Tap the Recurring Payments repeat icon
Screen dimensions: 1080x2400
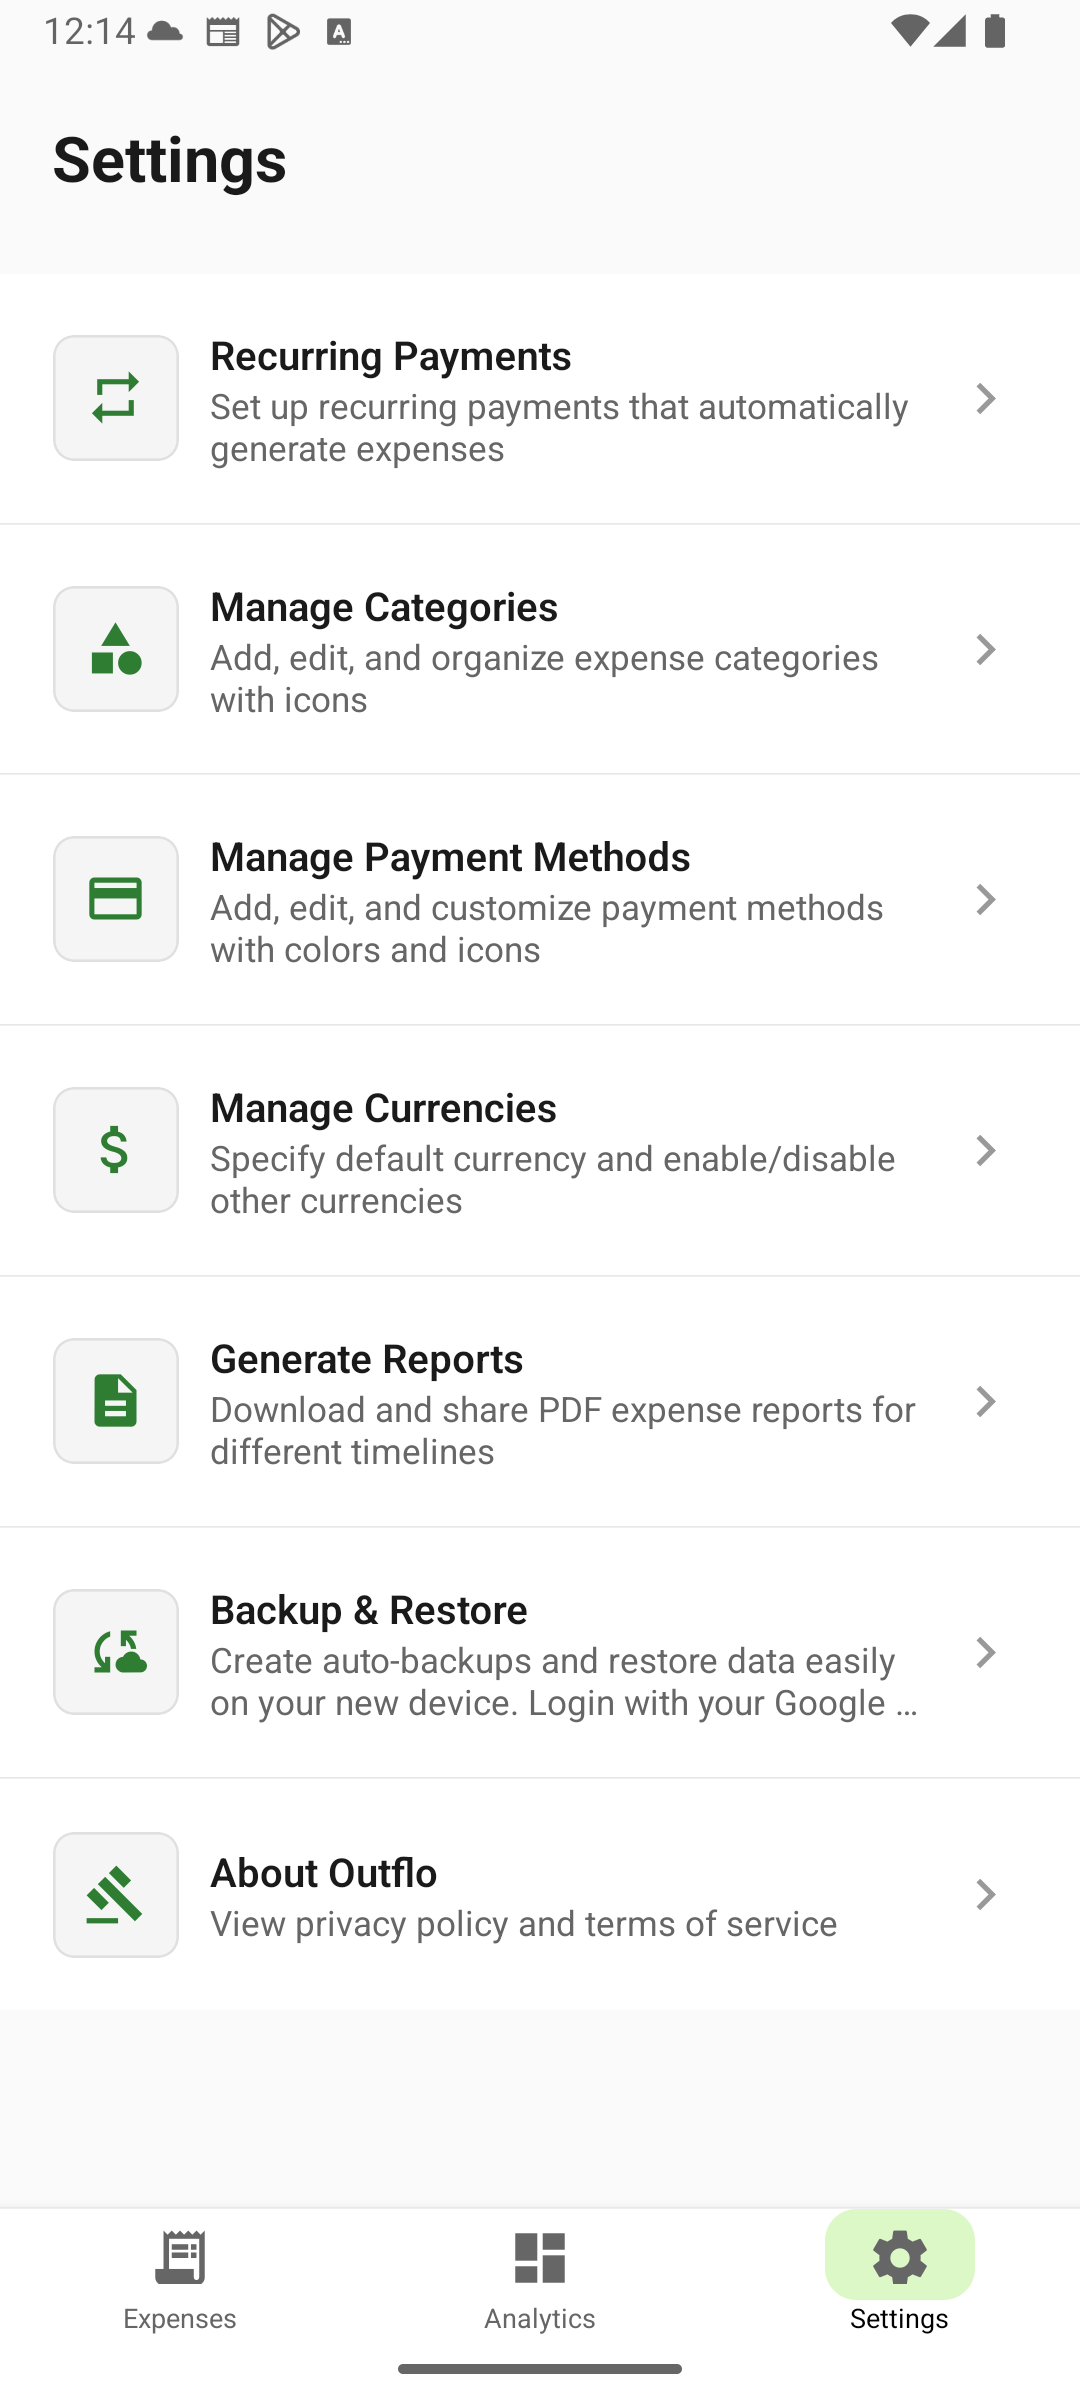point(116,398)
